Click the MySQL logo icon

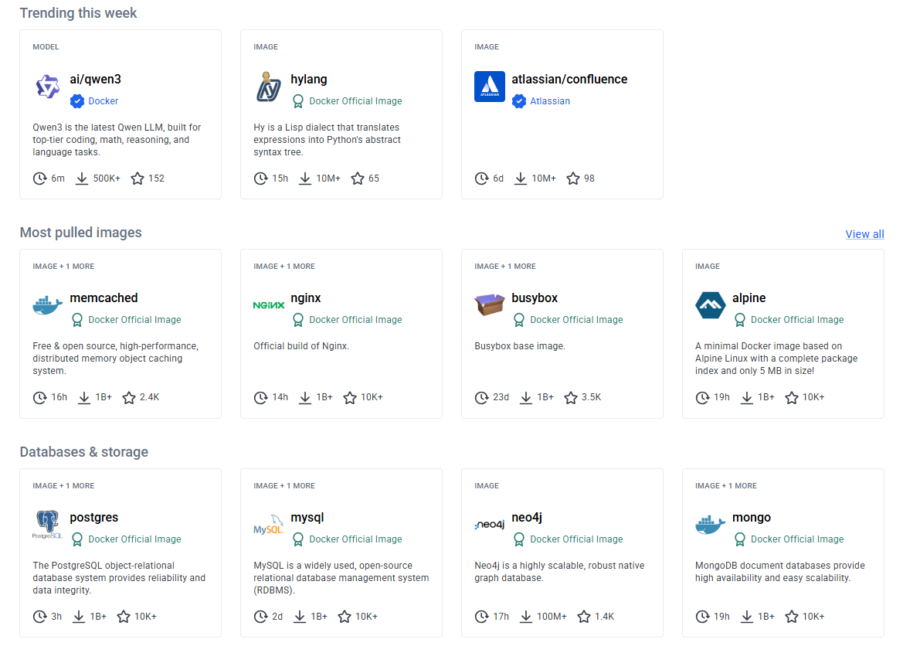point(268,526)
